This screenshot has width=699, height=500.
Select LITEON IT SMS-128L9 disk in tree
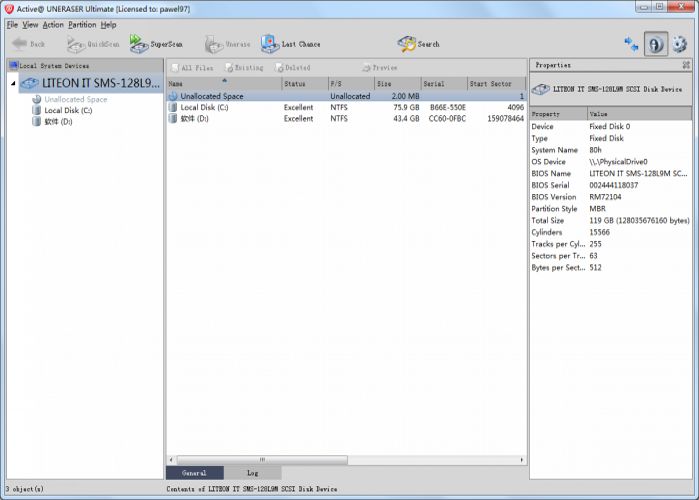pos(91,83)
